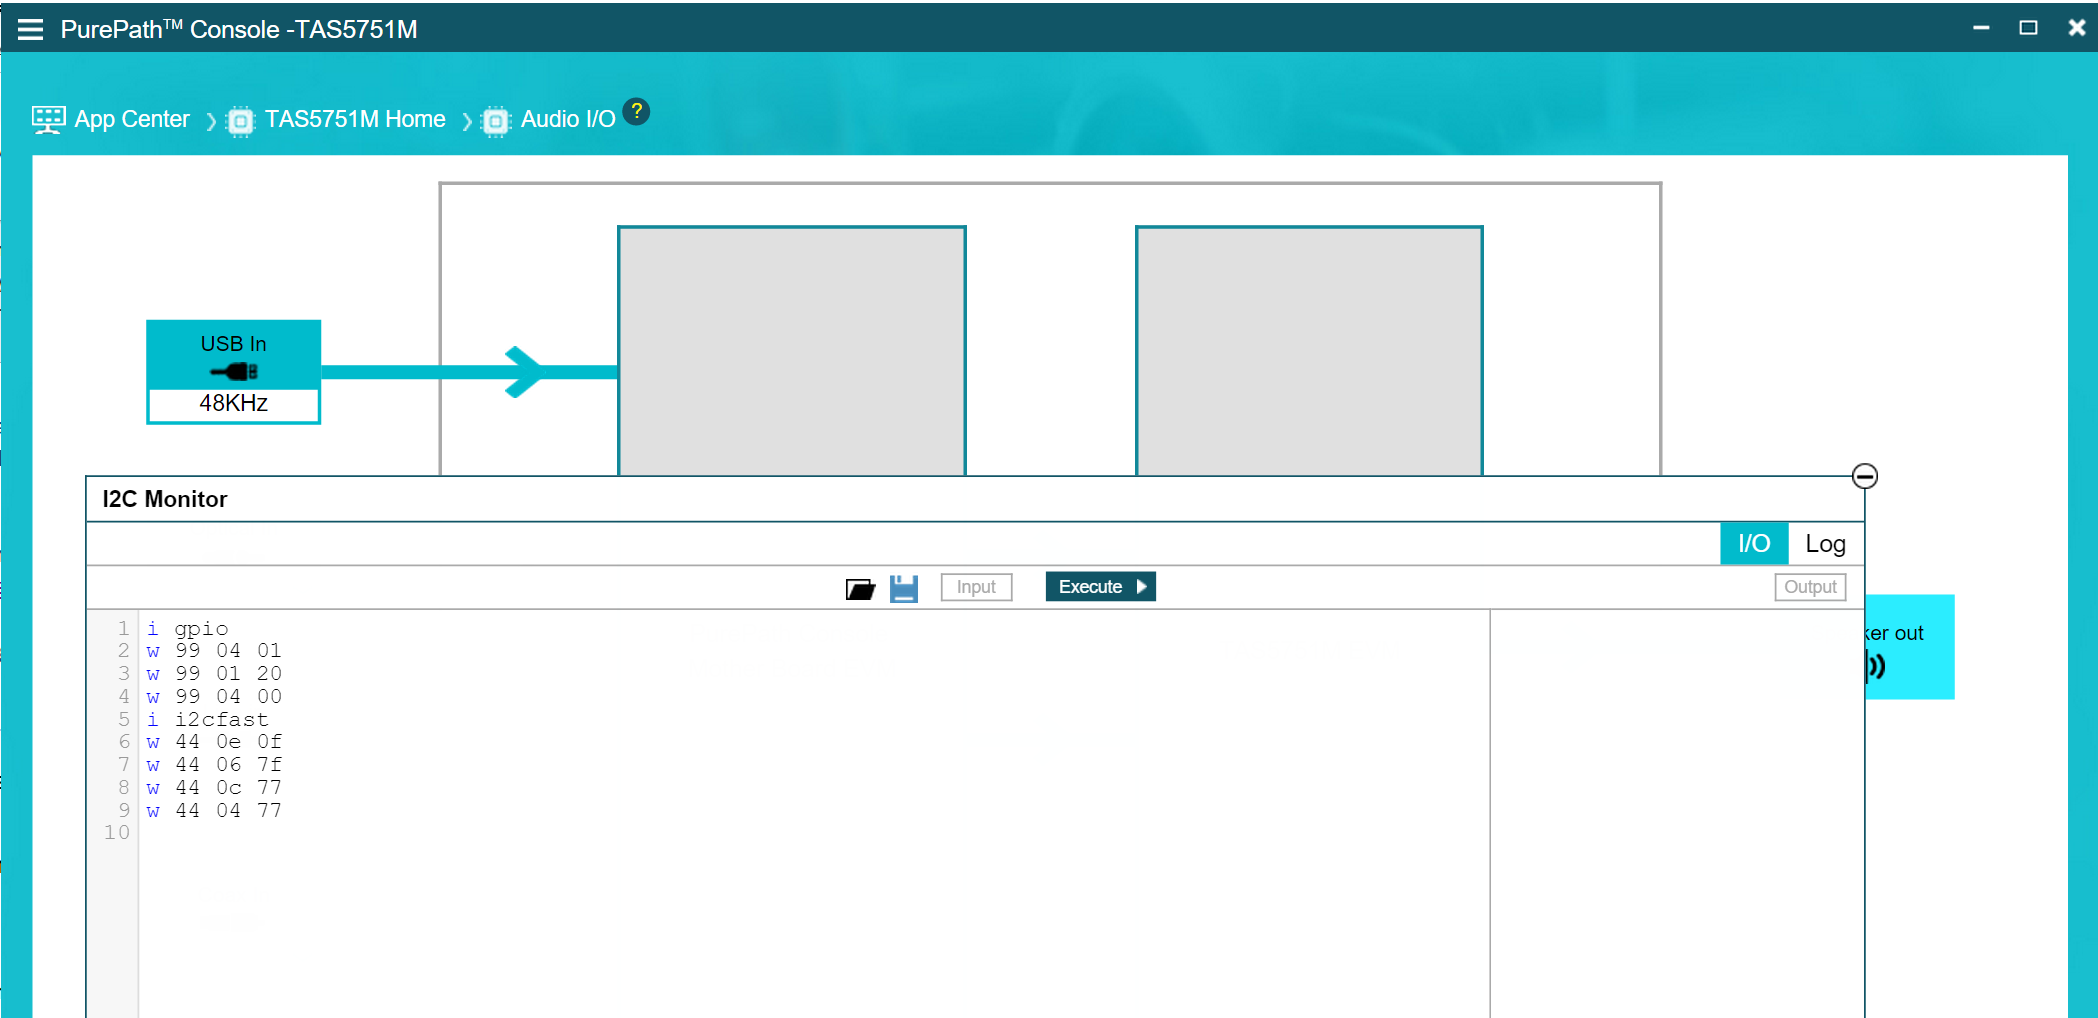Switch to the I/O tab

coord(1754,544)
